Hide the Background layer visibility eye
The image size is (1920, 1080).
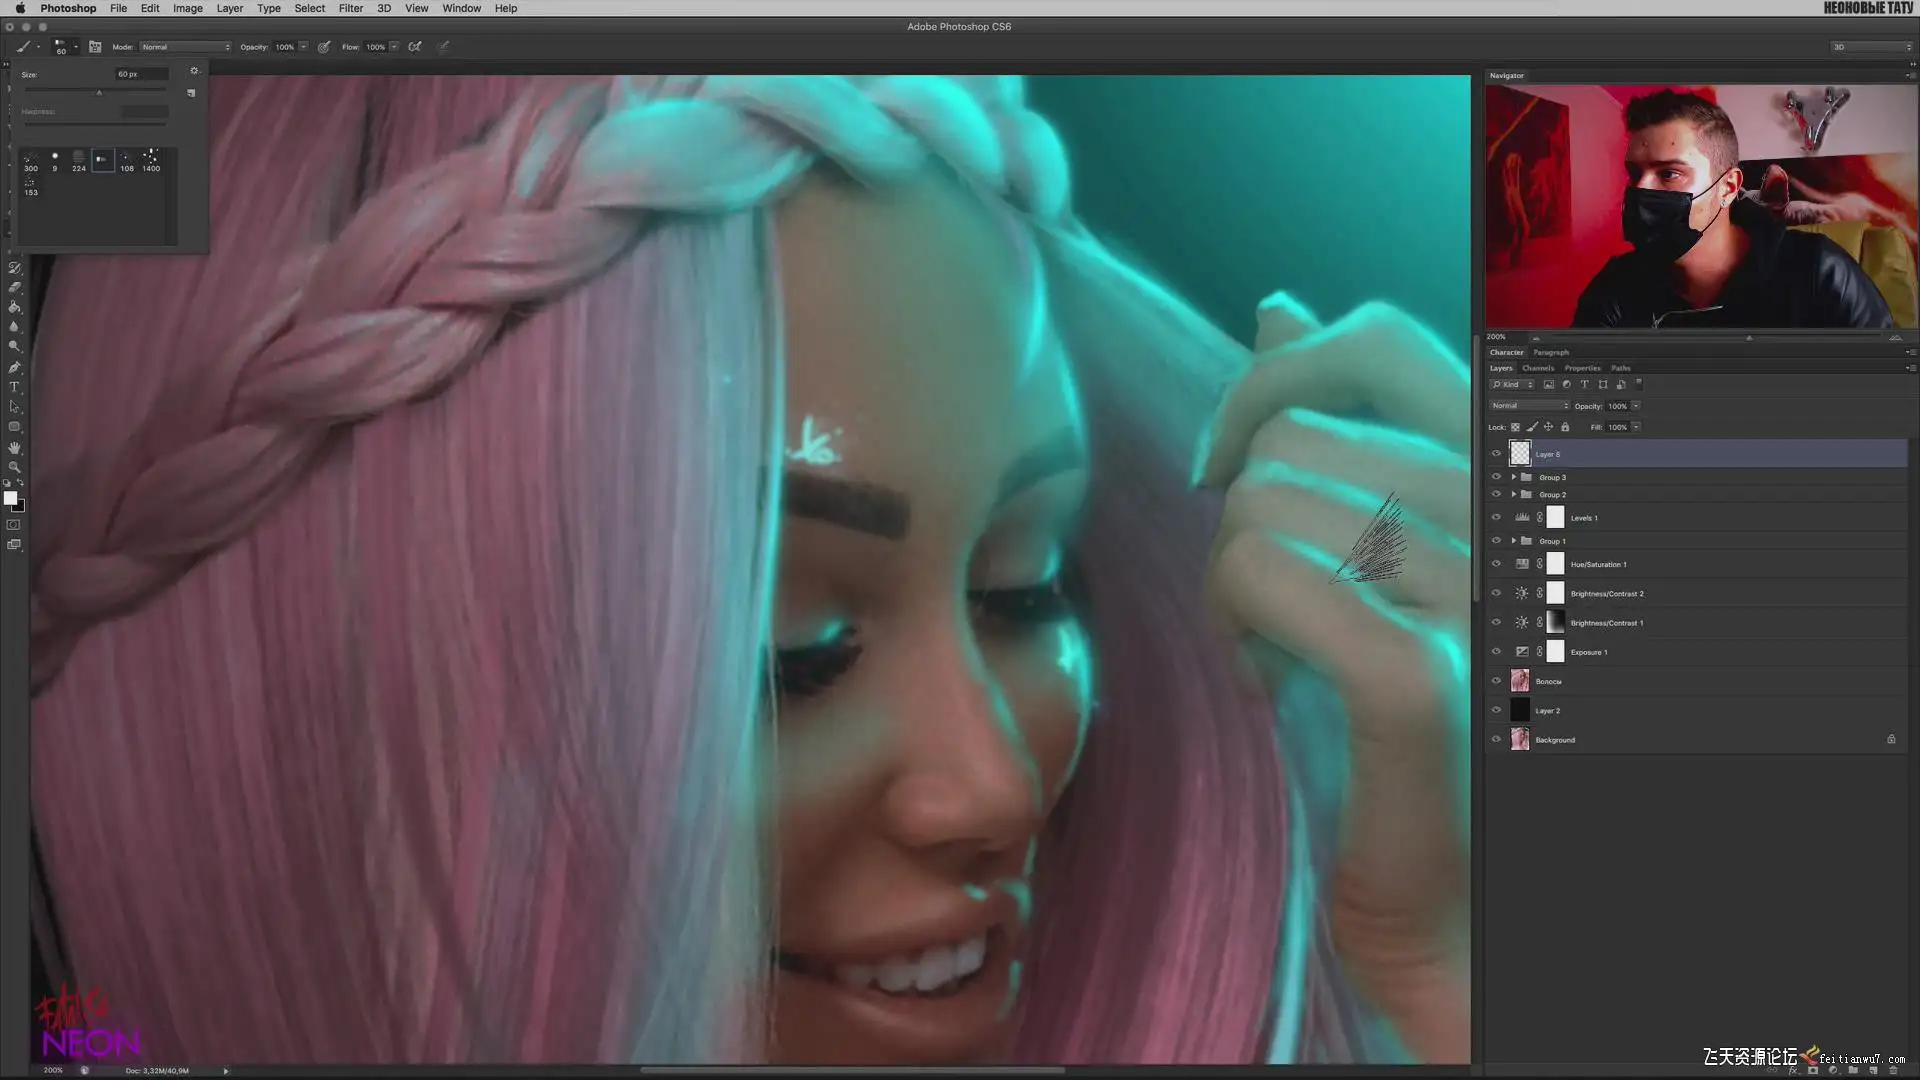pyautogui.click(x=1496, y=740)
